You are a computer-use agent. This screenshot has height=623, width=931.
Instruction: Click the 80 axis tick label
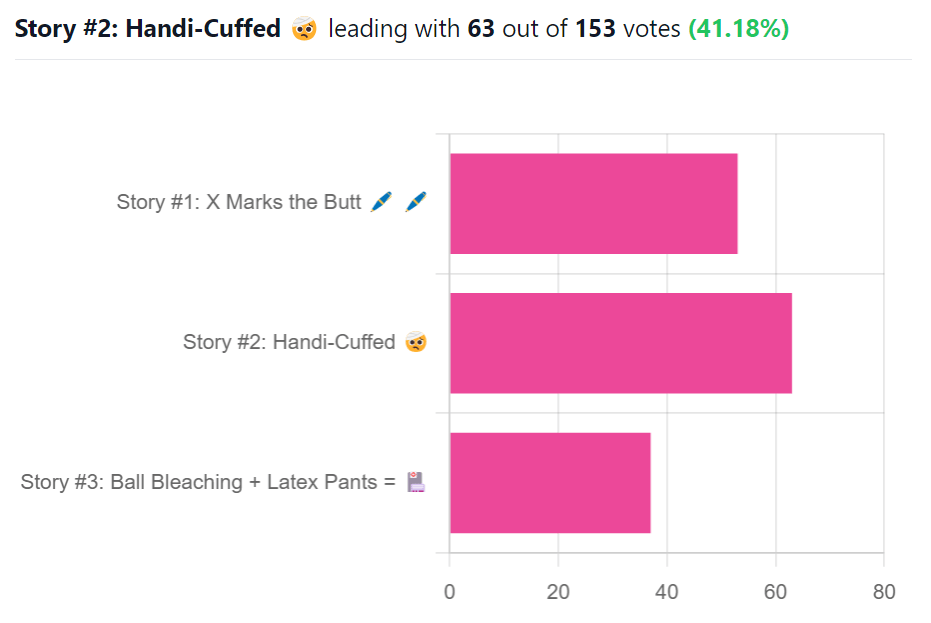tap(884, 592)
